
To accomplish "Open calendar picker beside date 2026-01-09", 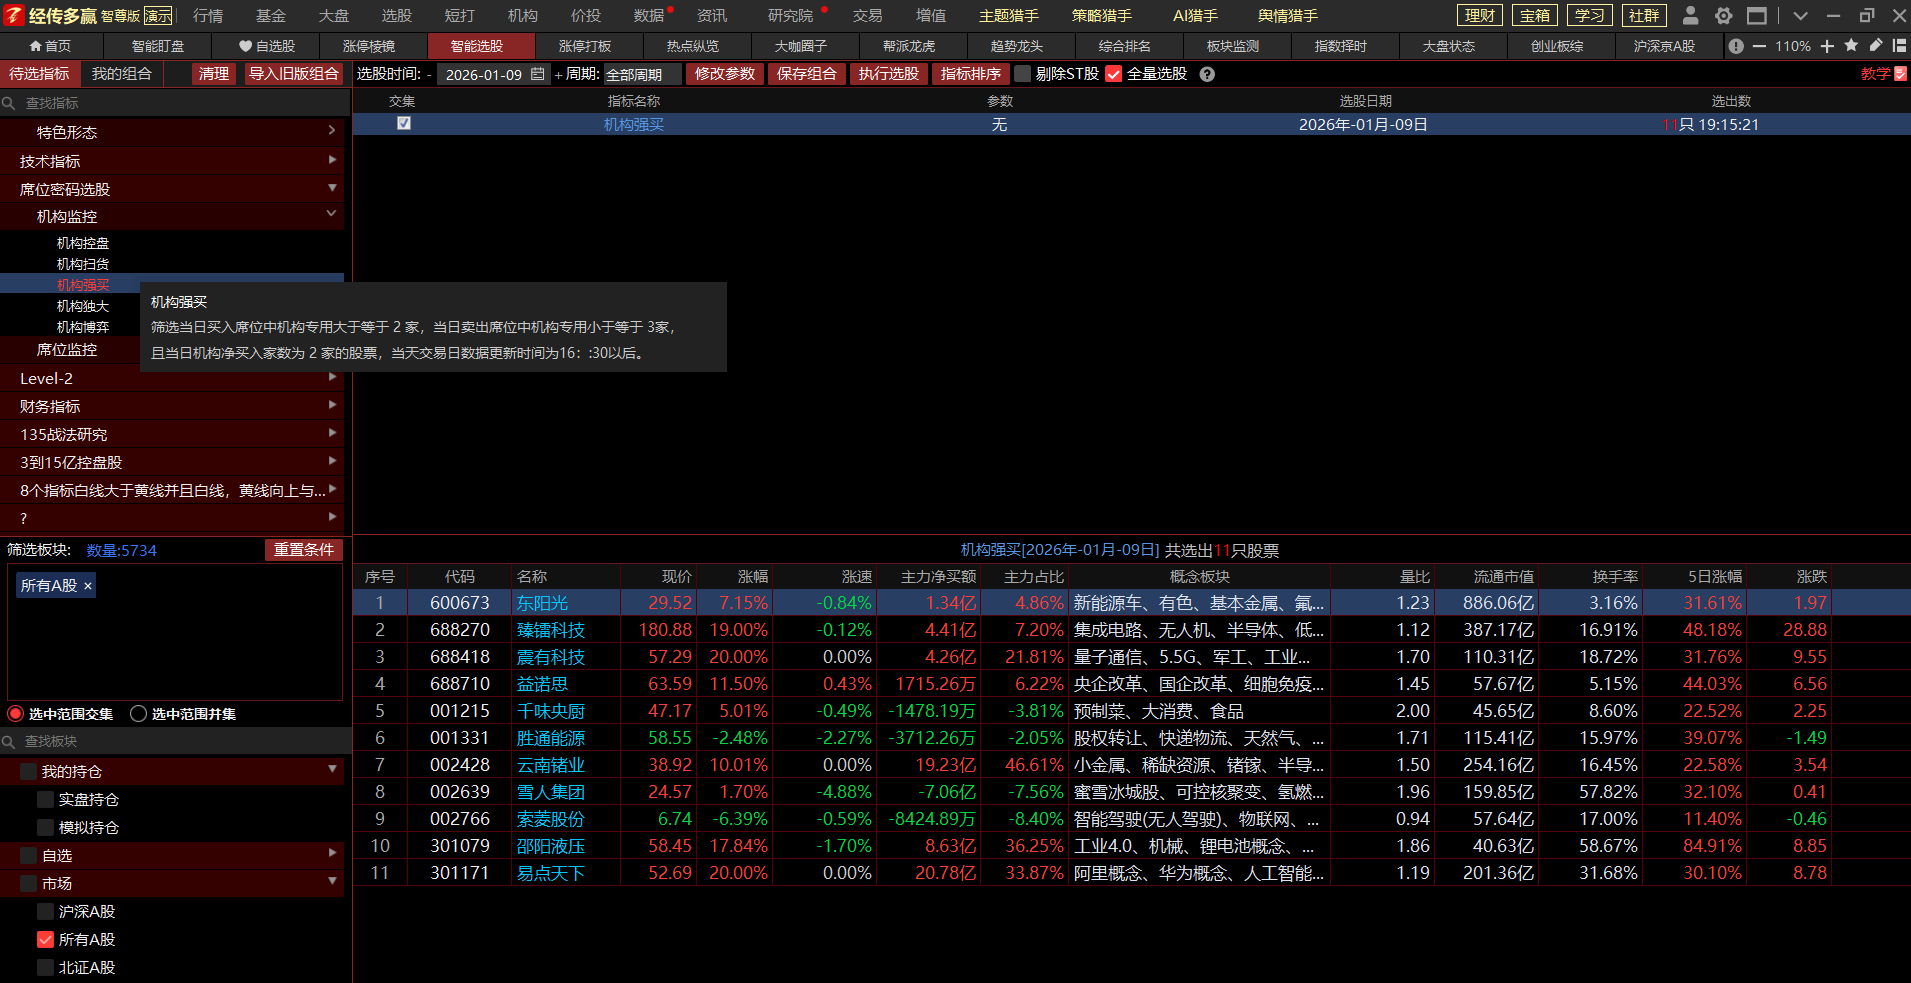I will [537, 74].
